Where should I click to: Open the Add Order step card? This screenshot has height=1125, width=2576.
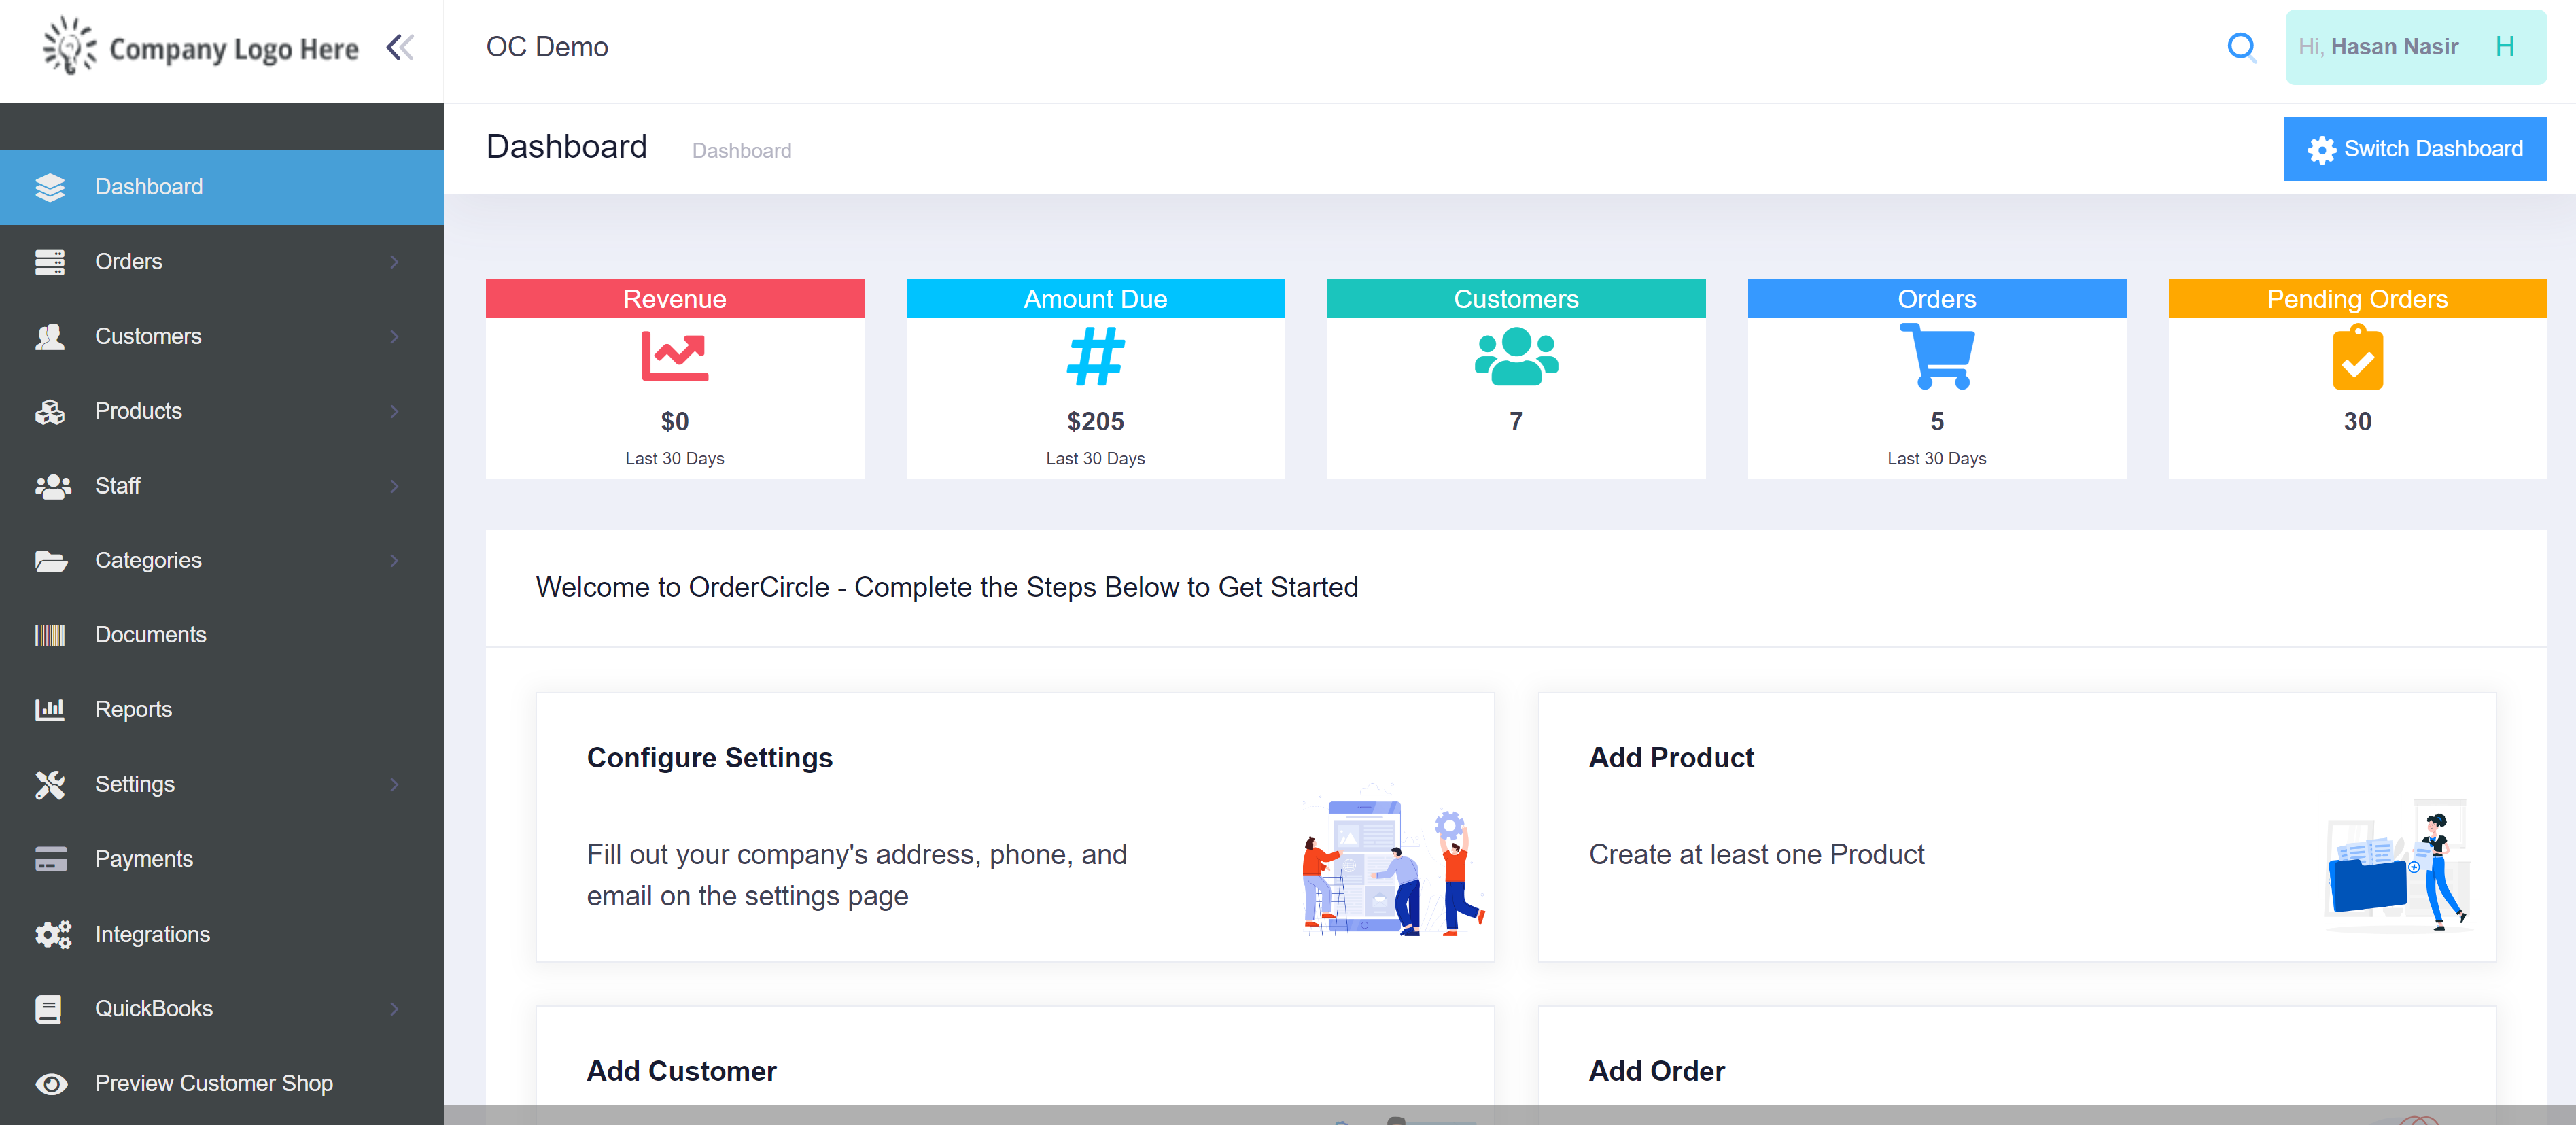tap(2016, 1064)
